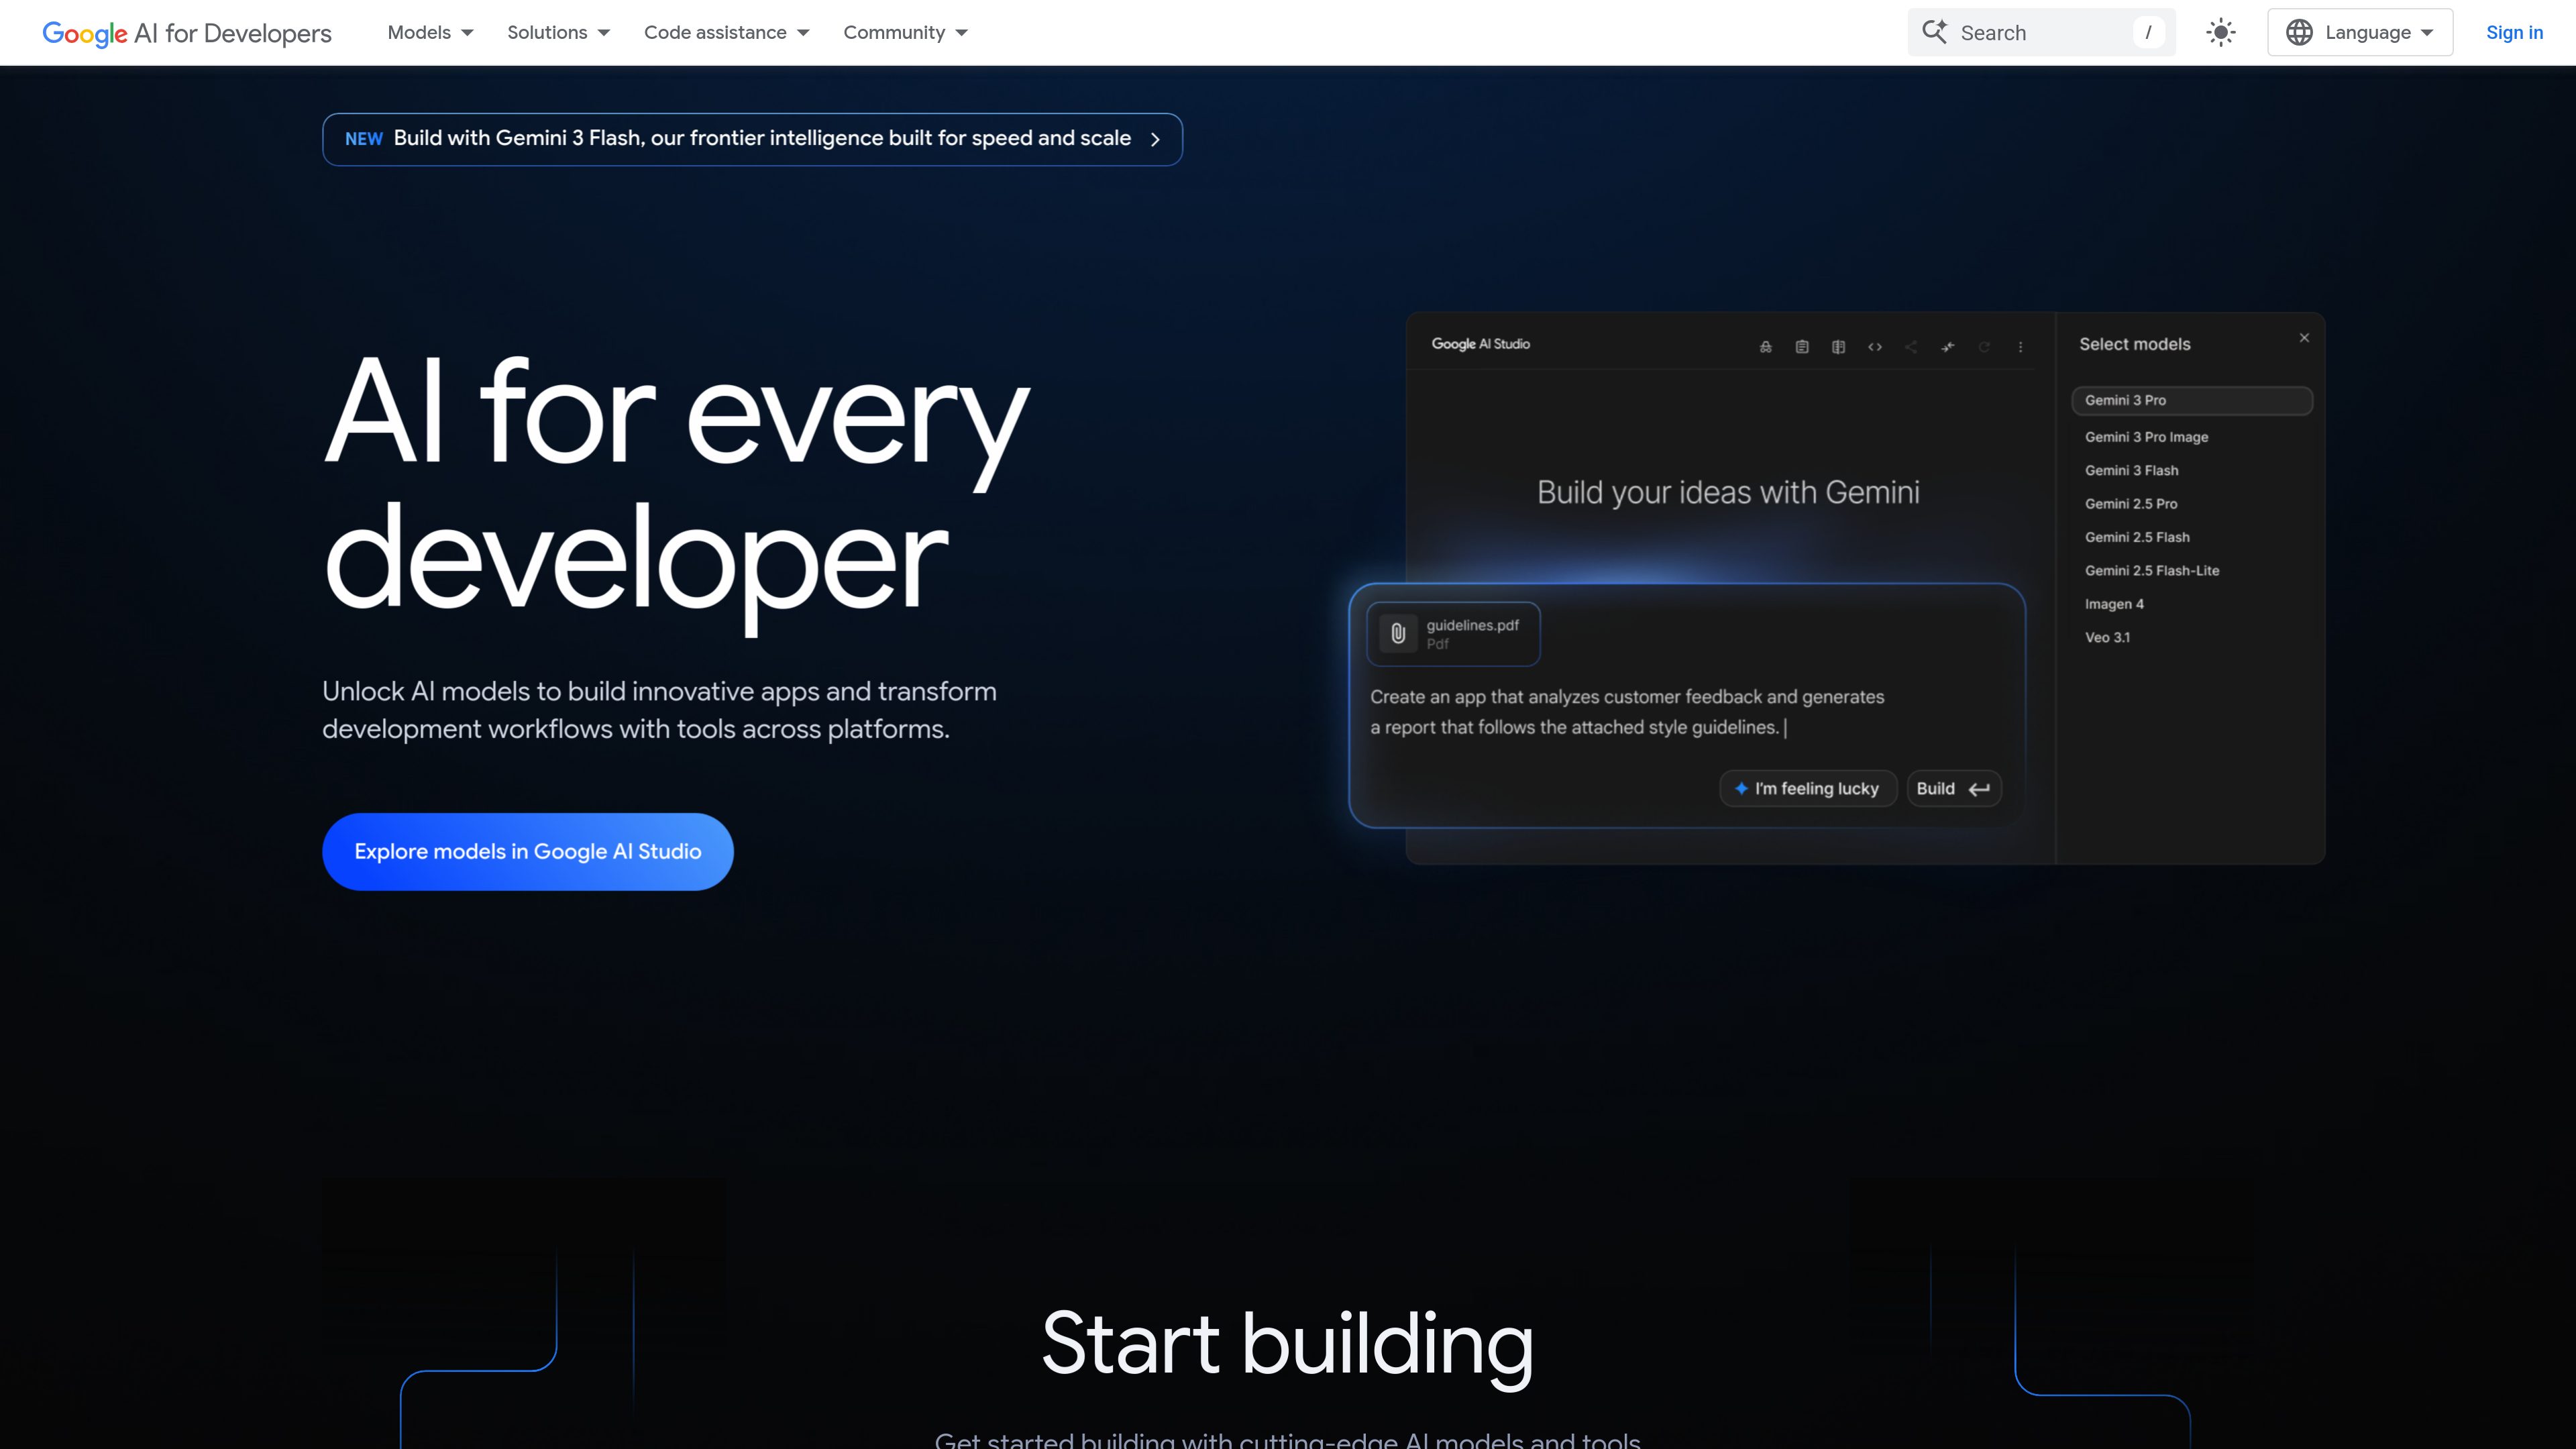Select Gemini 3 Pro model
The image size is (2576, 1449).
click(2192, 400)
